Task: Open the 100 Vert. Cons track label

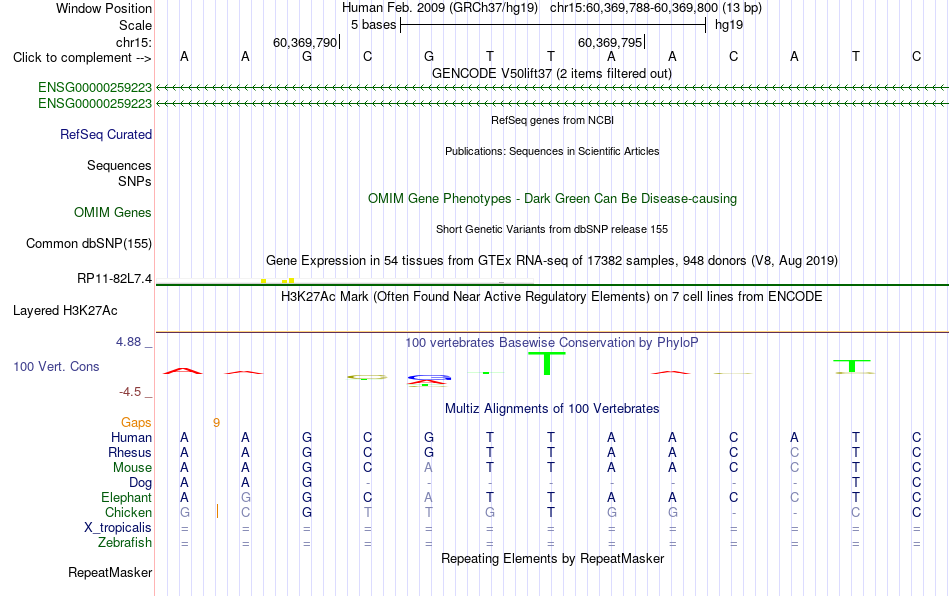Action: 56,366
